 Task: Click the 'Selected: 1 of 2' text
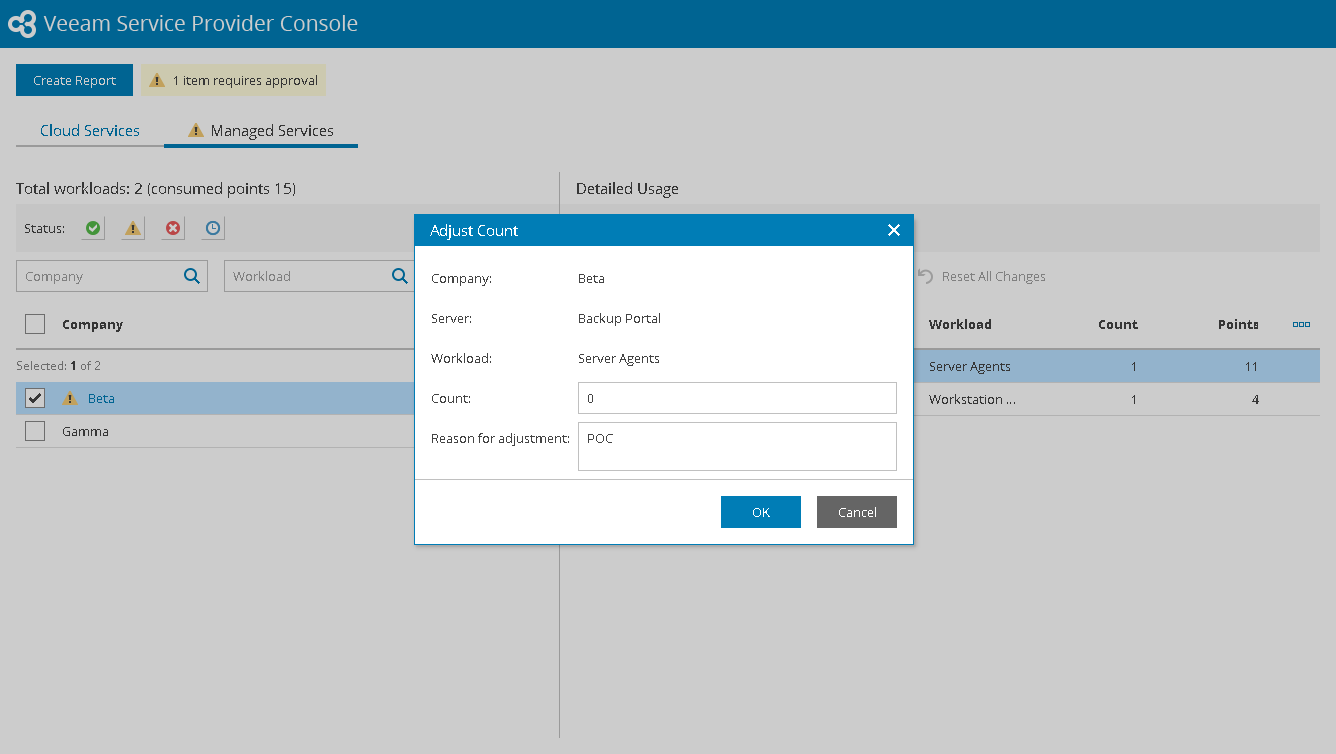58,366
